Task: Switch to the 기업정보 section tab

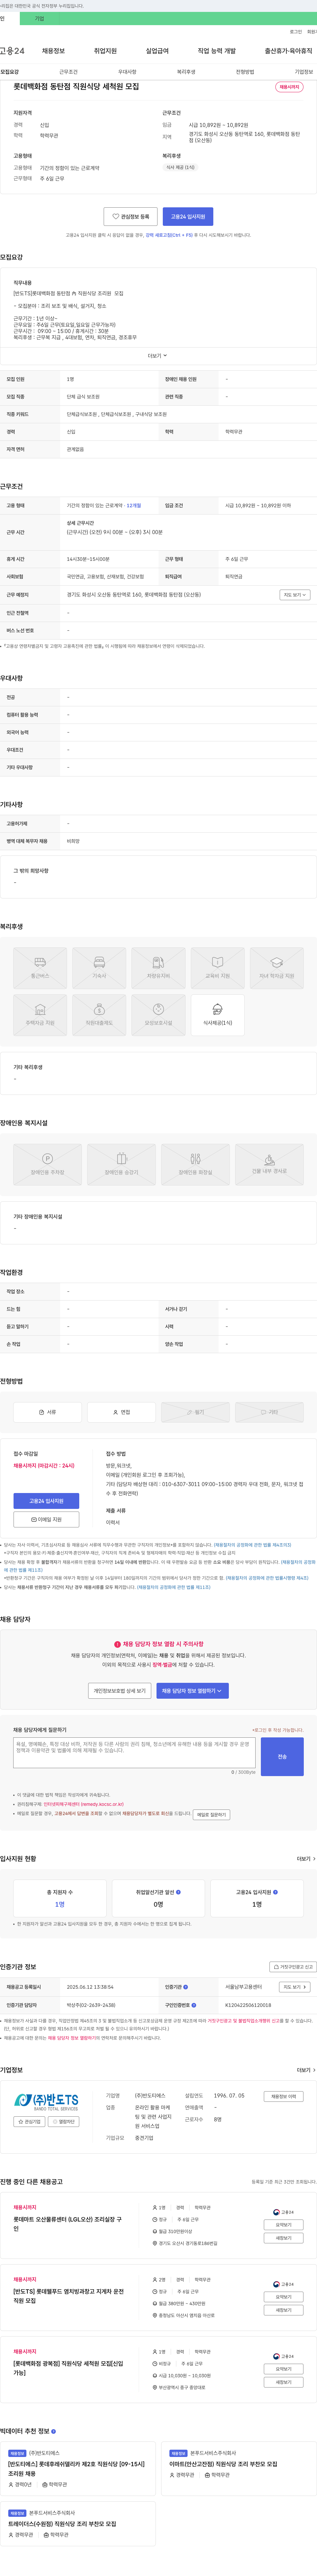Action: click(304, 72)
